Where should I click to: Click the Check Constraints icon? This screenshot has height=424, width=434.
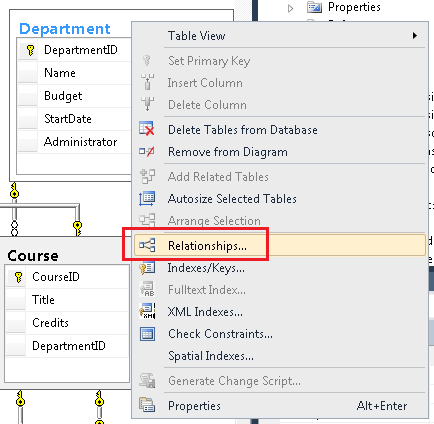147,334
